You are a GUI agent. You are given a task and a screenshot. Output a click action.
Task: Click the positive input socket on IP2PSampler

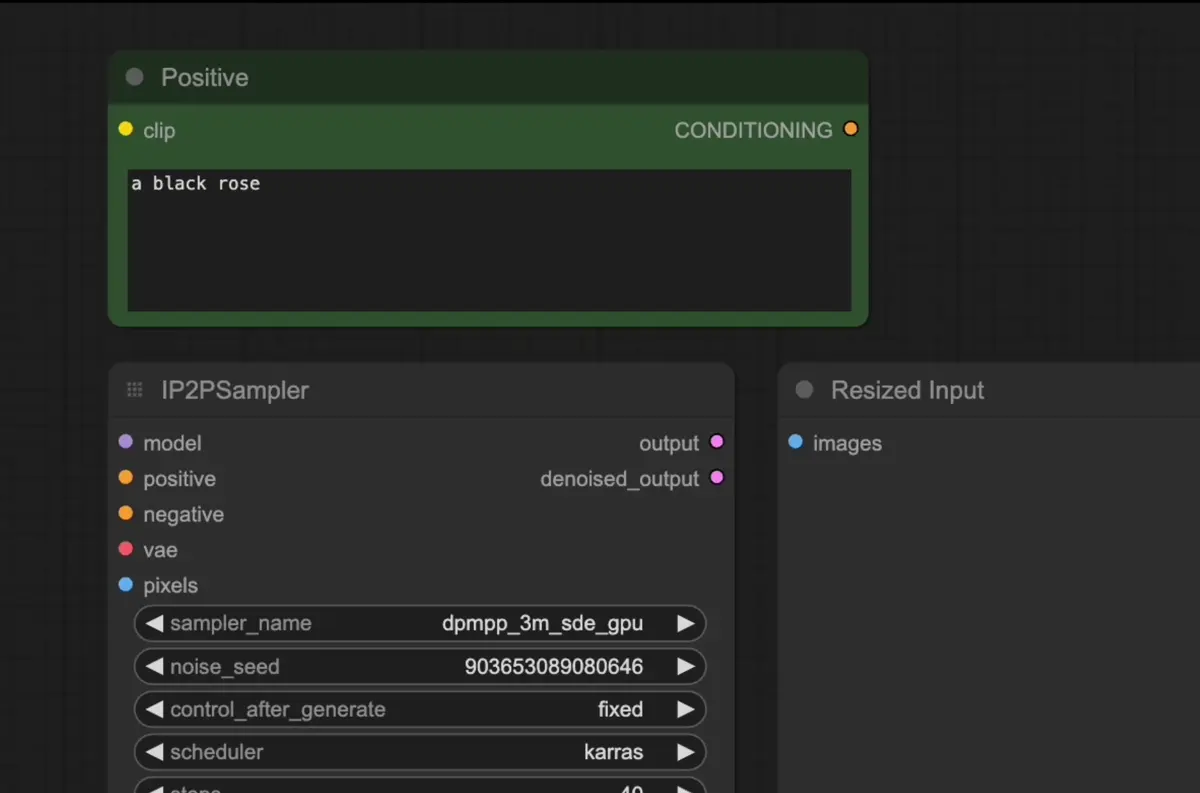click(x=125, y=478)
